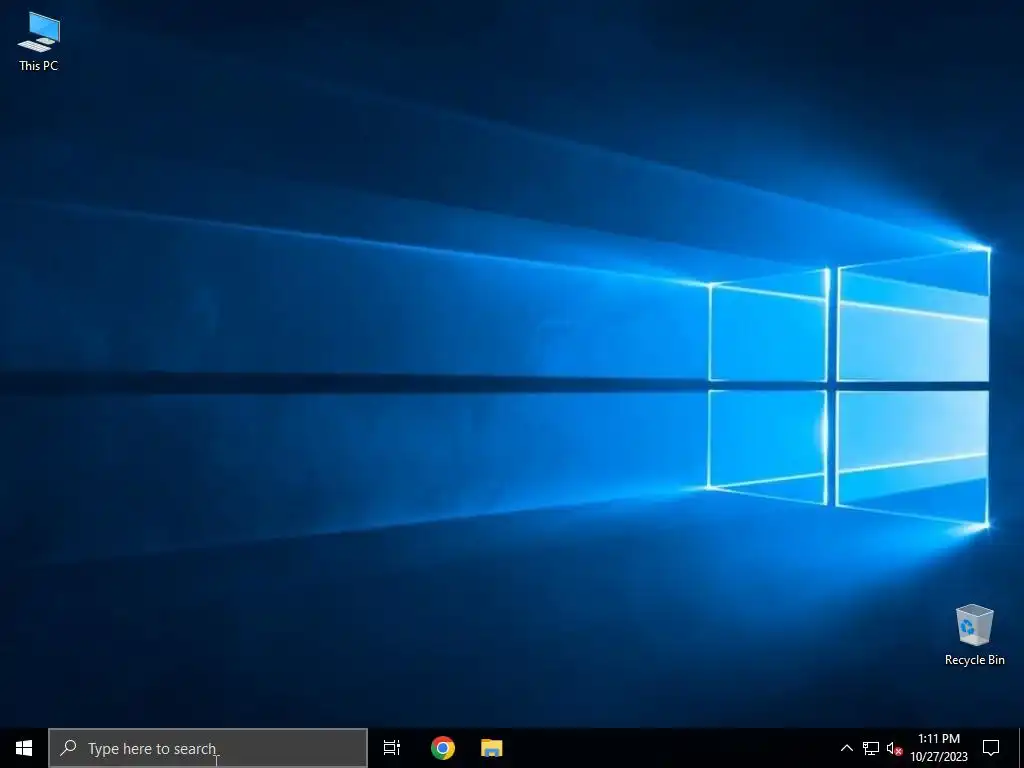Select the Recycle Bin desktop icon
The image size is (1024, 768).
coord(974,635)
